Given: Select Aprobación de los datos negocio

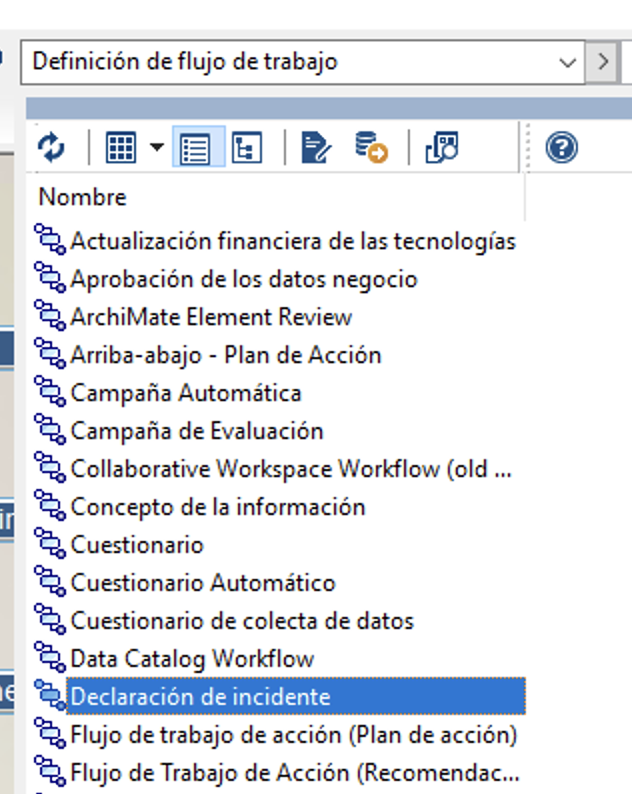Looking at the screenshot, I should [244, 279].
